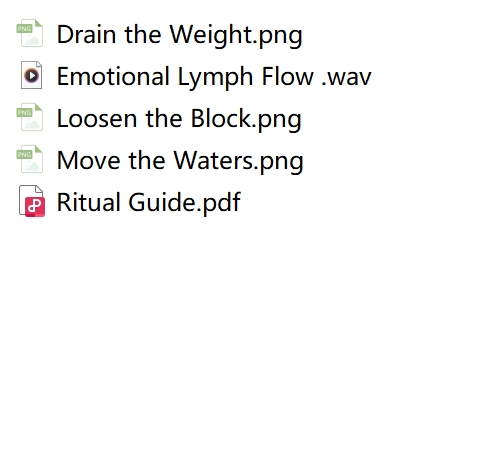Select the Drain the Weight.png filename

179,35
